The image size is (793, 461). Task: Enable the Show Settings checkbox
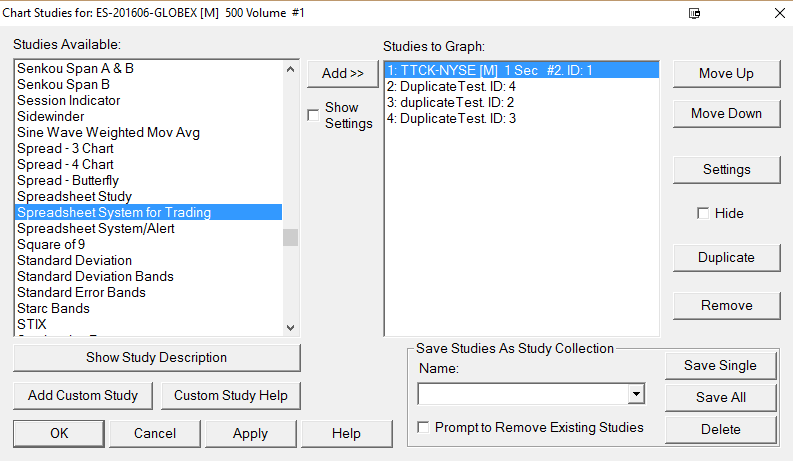pos(314,115)
